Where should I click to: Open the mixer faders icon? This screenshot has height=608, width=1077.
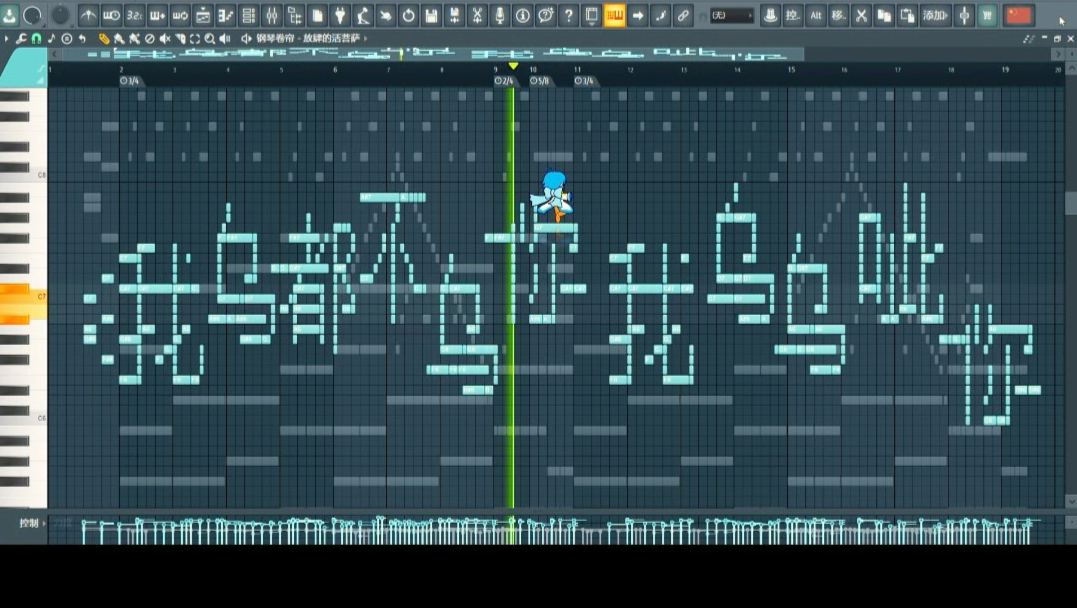pos(272,15)
